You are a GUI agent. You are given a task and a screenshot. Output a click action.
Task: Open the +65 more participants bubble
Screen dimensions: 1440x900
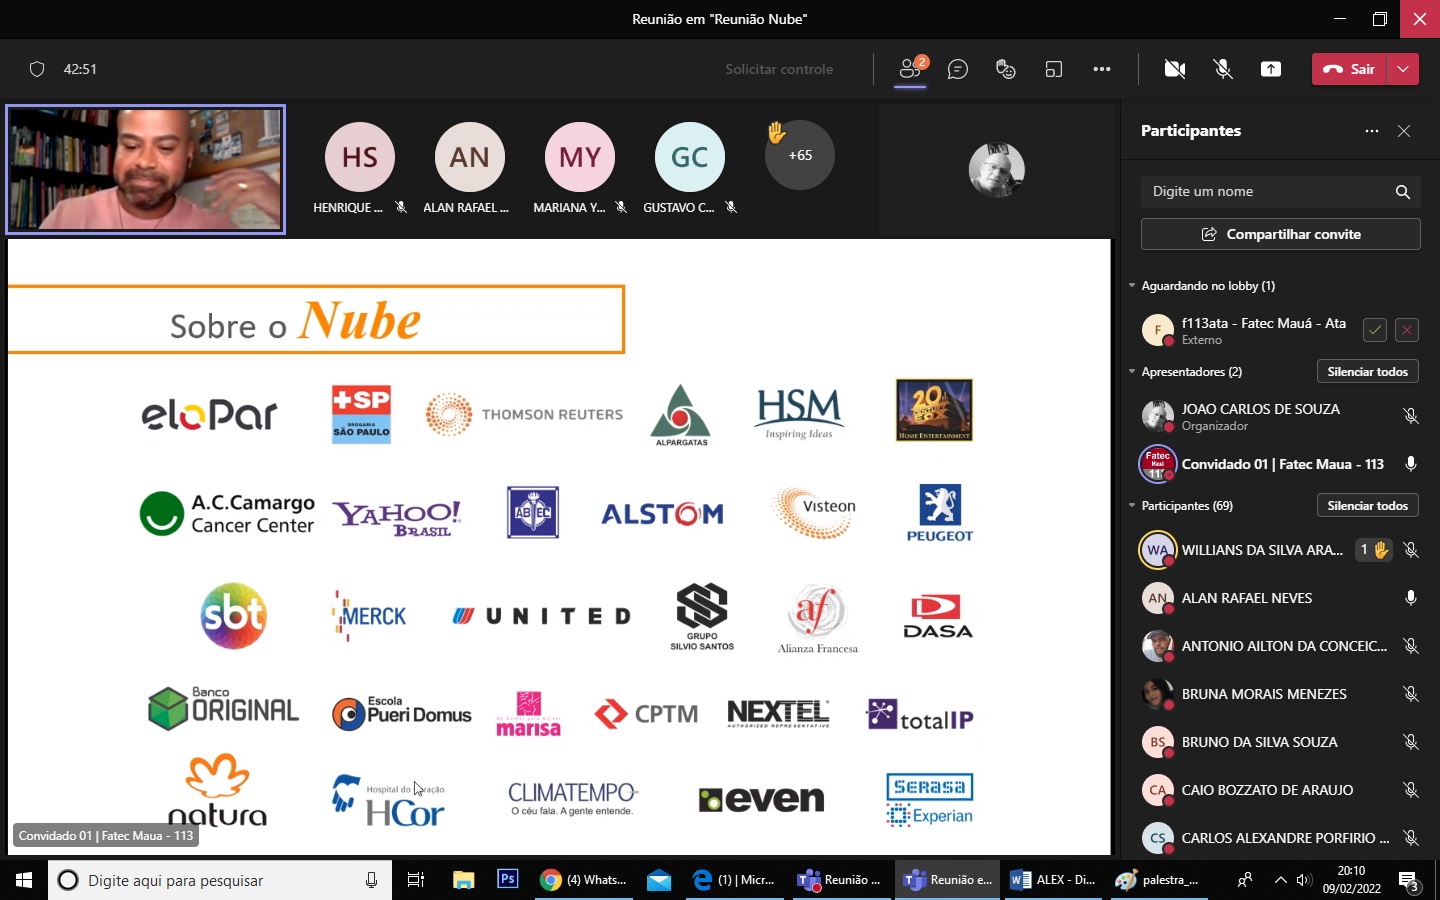800,155
